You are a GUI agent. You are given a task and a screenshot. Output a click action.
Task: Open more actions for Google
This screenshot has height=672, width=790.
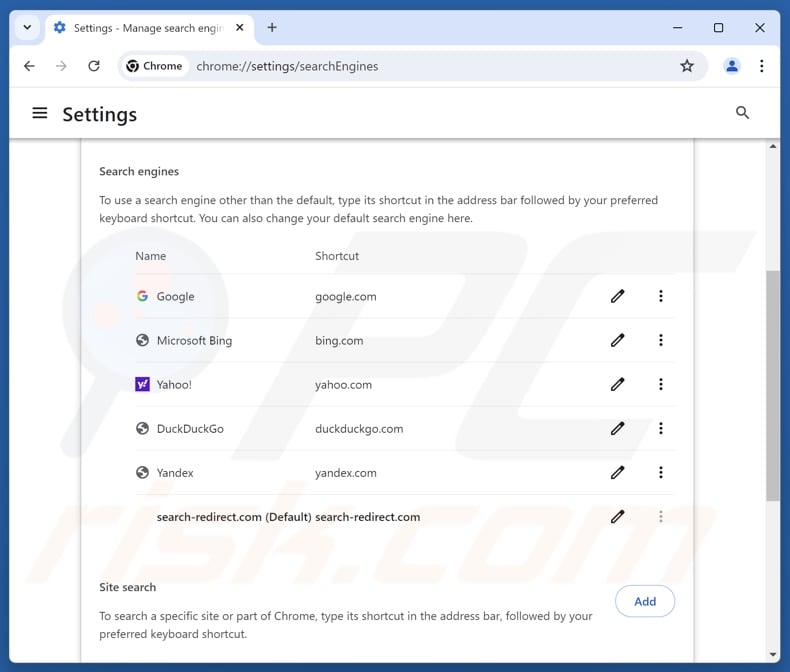pyautogui.click(x=661, y=296)
